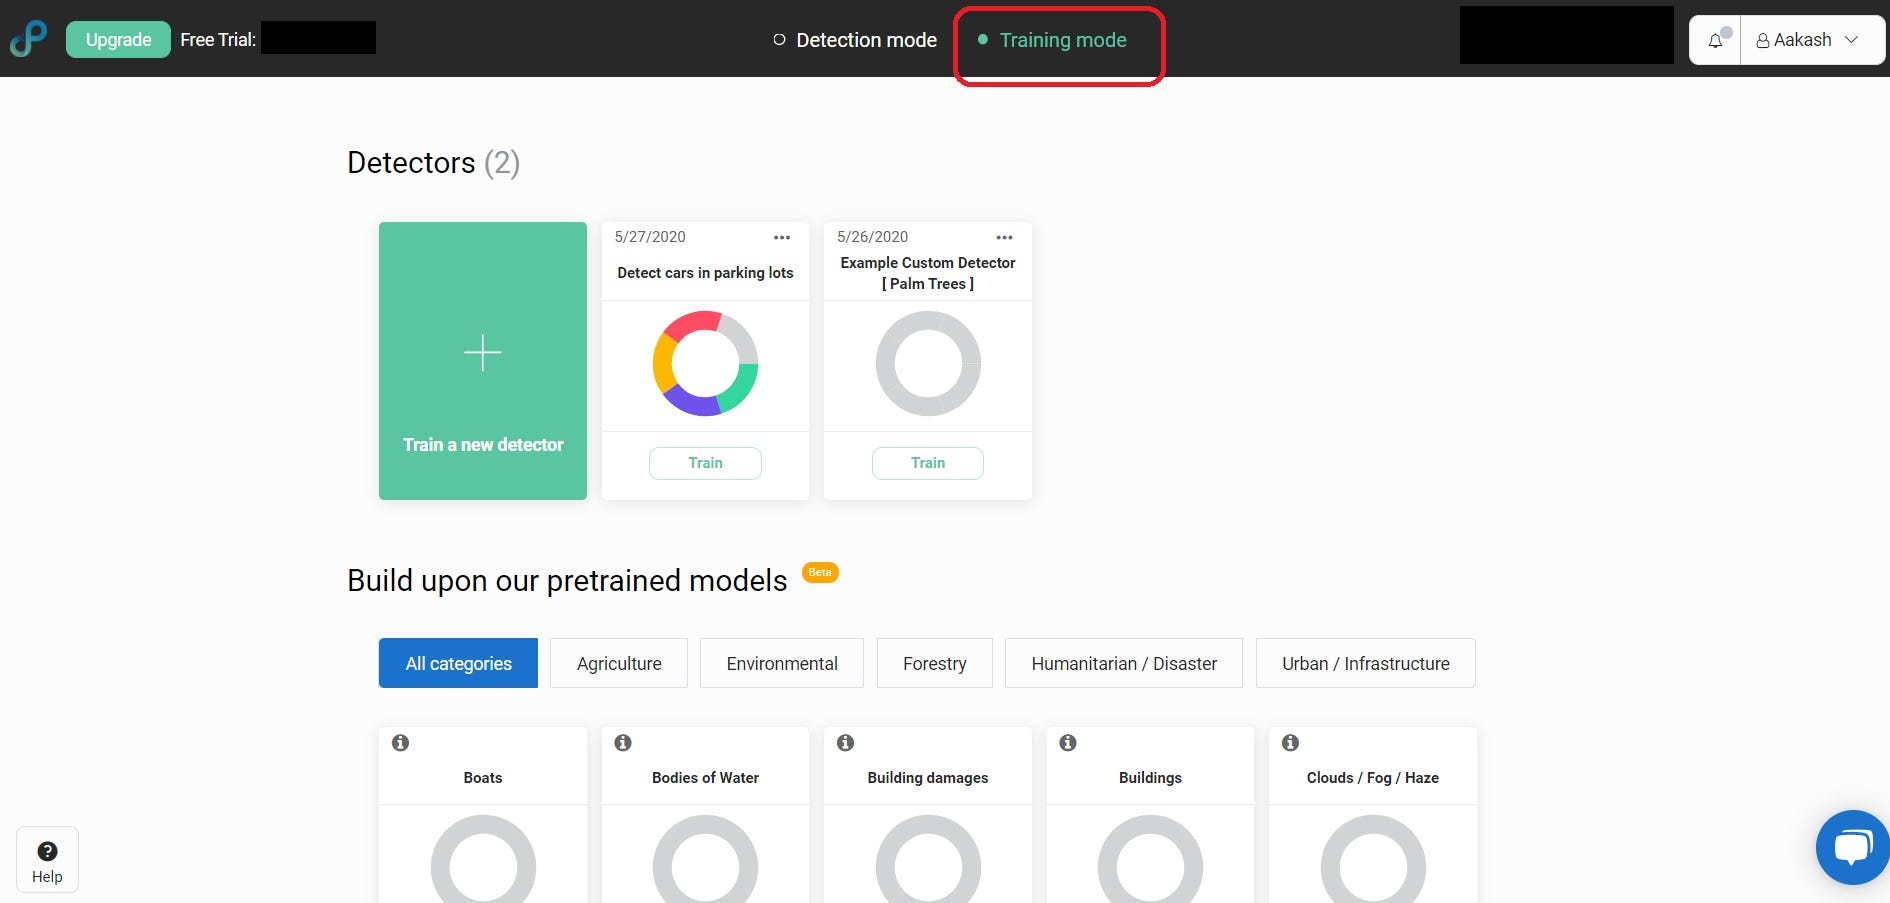The height and width of the screenshot is (903, 1890).
Task: Open info icon on Clouds / Fog / Haze
Action: [1290, 743]
